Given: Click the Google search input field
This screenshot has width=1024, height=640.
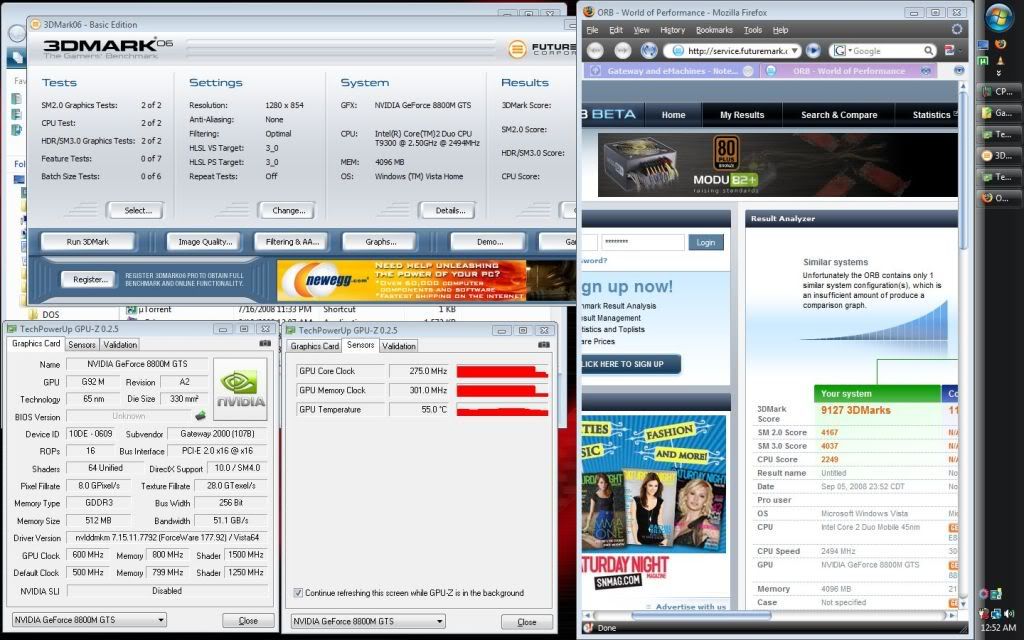Looking at the screenshot, I should [x=886, y=50].
